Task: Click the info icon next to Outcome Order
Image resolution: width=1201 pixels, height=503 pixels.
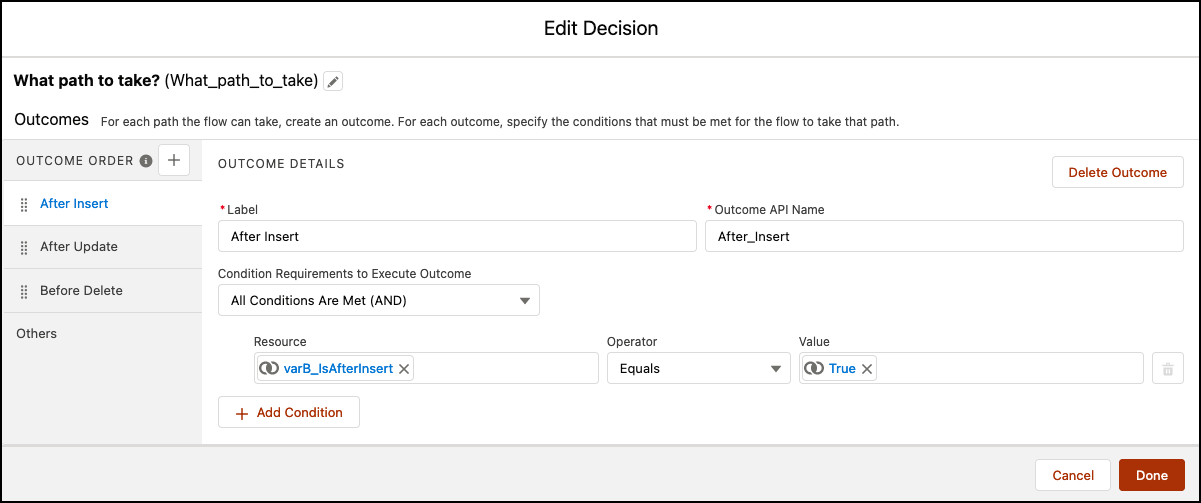Action: tap(146, 160)
